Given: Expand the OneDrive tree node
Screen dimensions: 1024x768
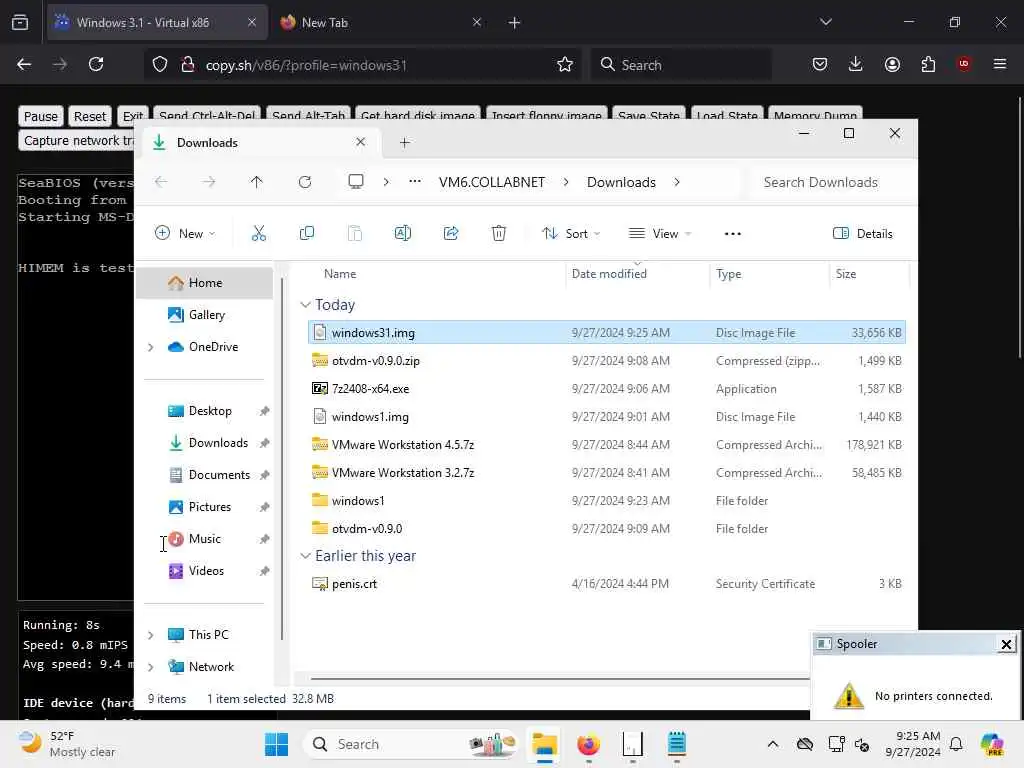Looking at the screenshot, I should pyautogui.click(x=151, y=347).
